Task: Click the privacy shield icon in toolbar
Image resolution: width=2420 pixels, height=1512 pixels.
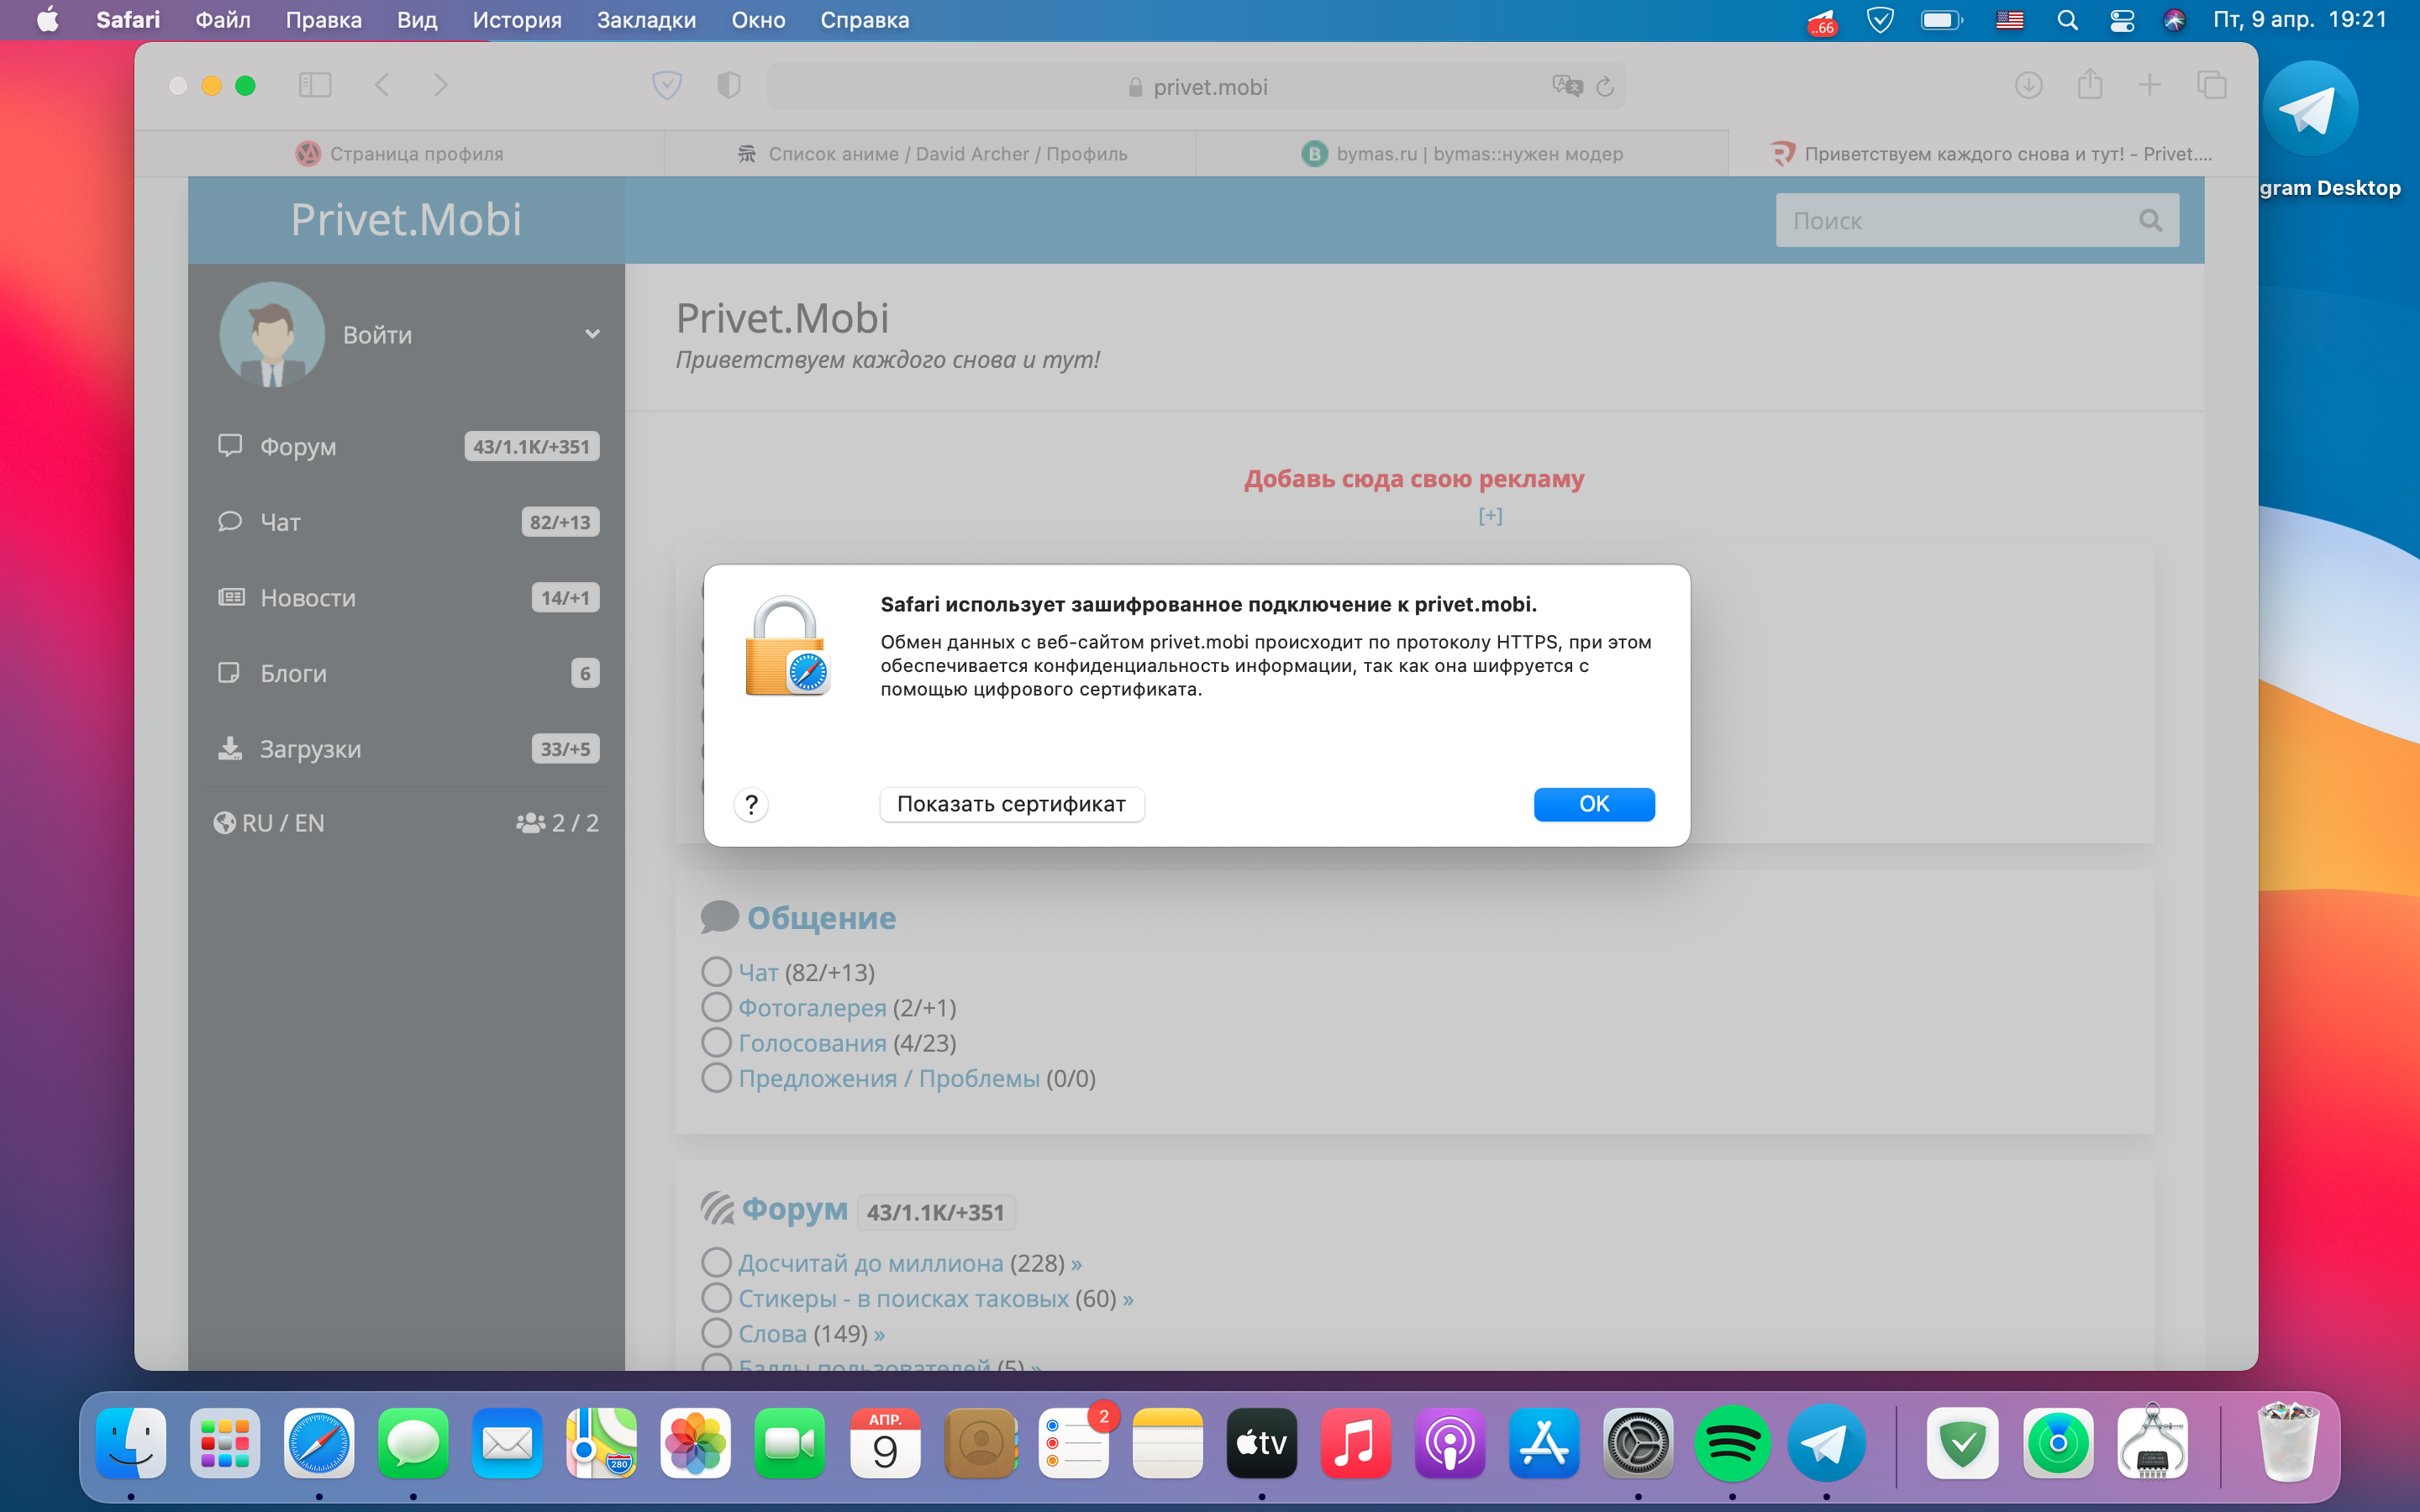Action: 729,85
